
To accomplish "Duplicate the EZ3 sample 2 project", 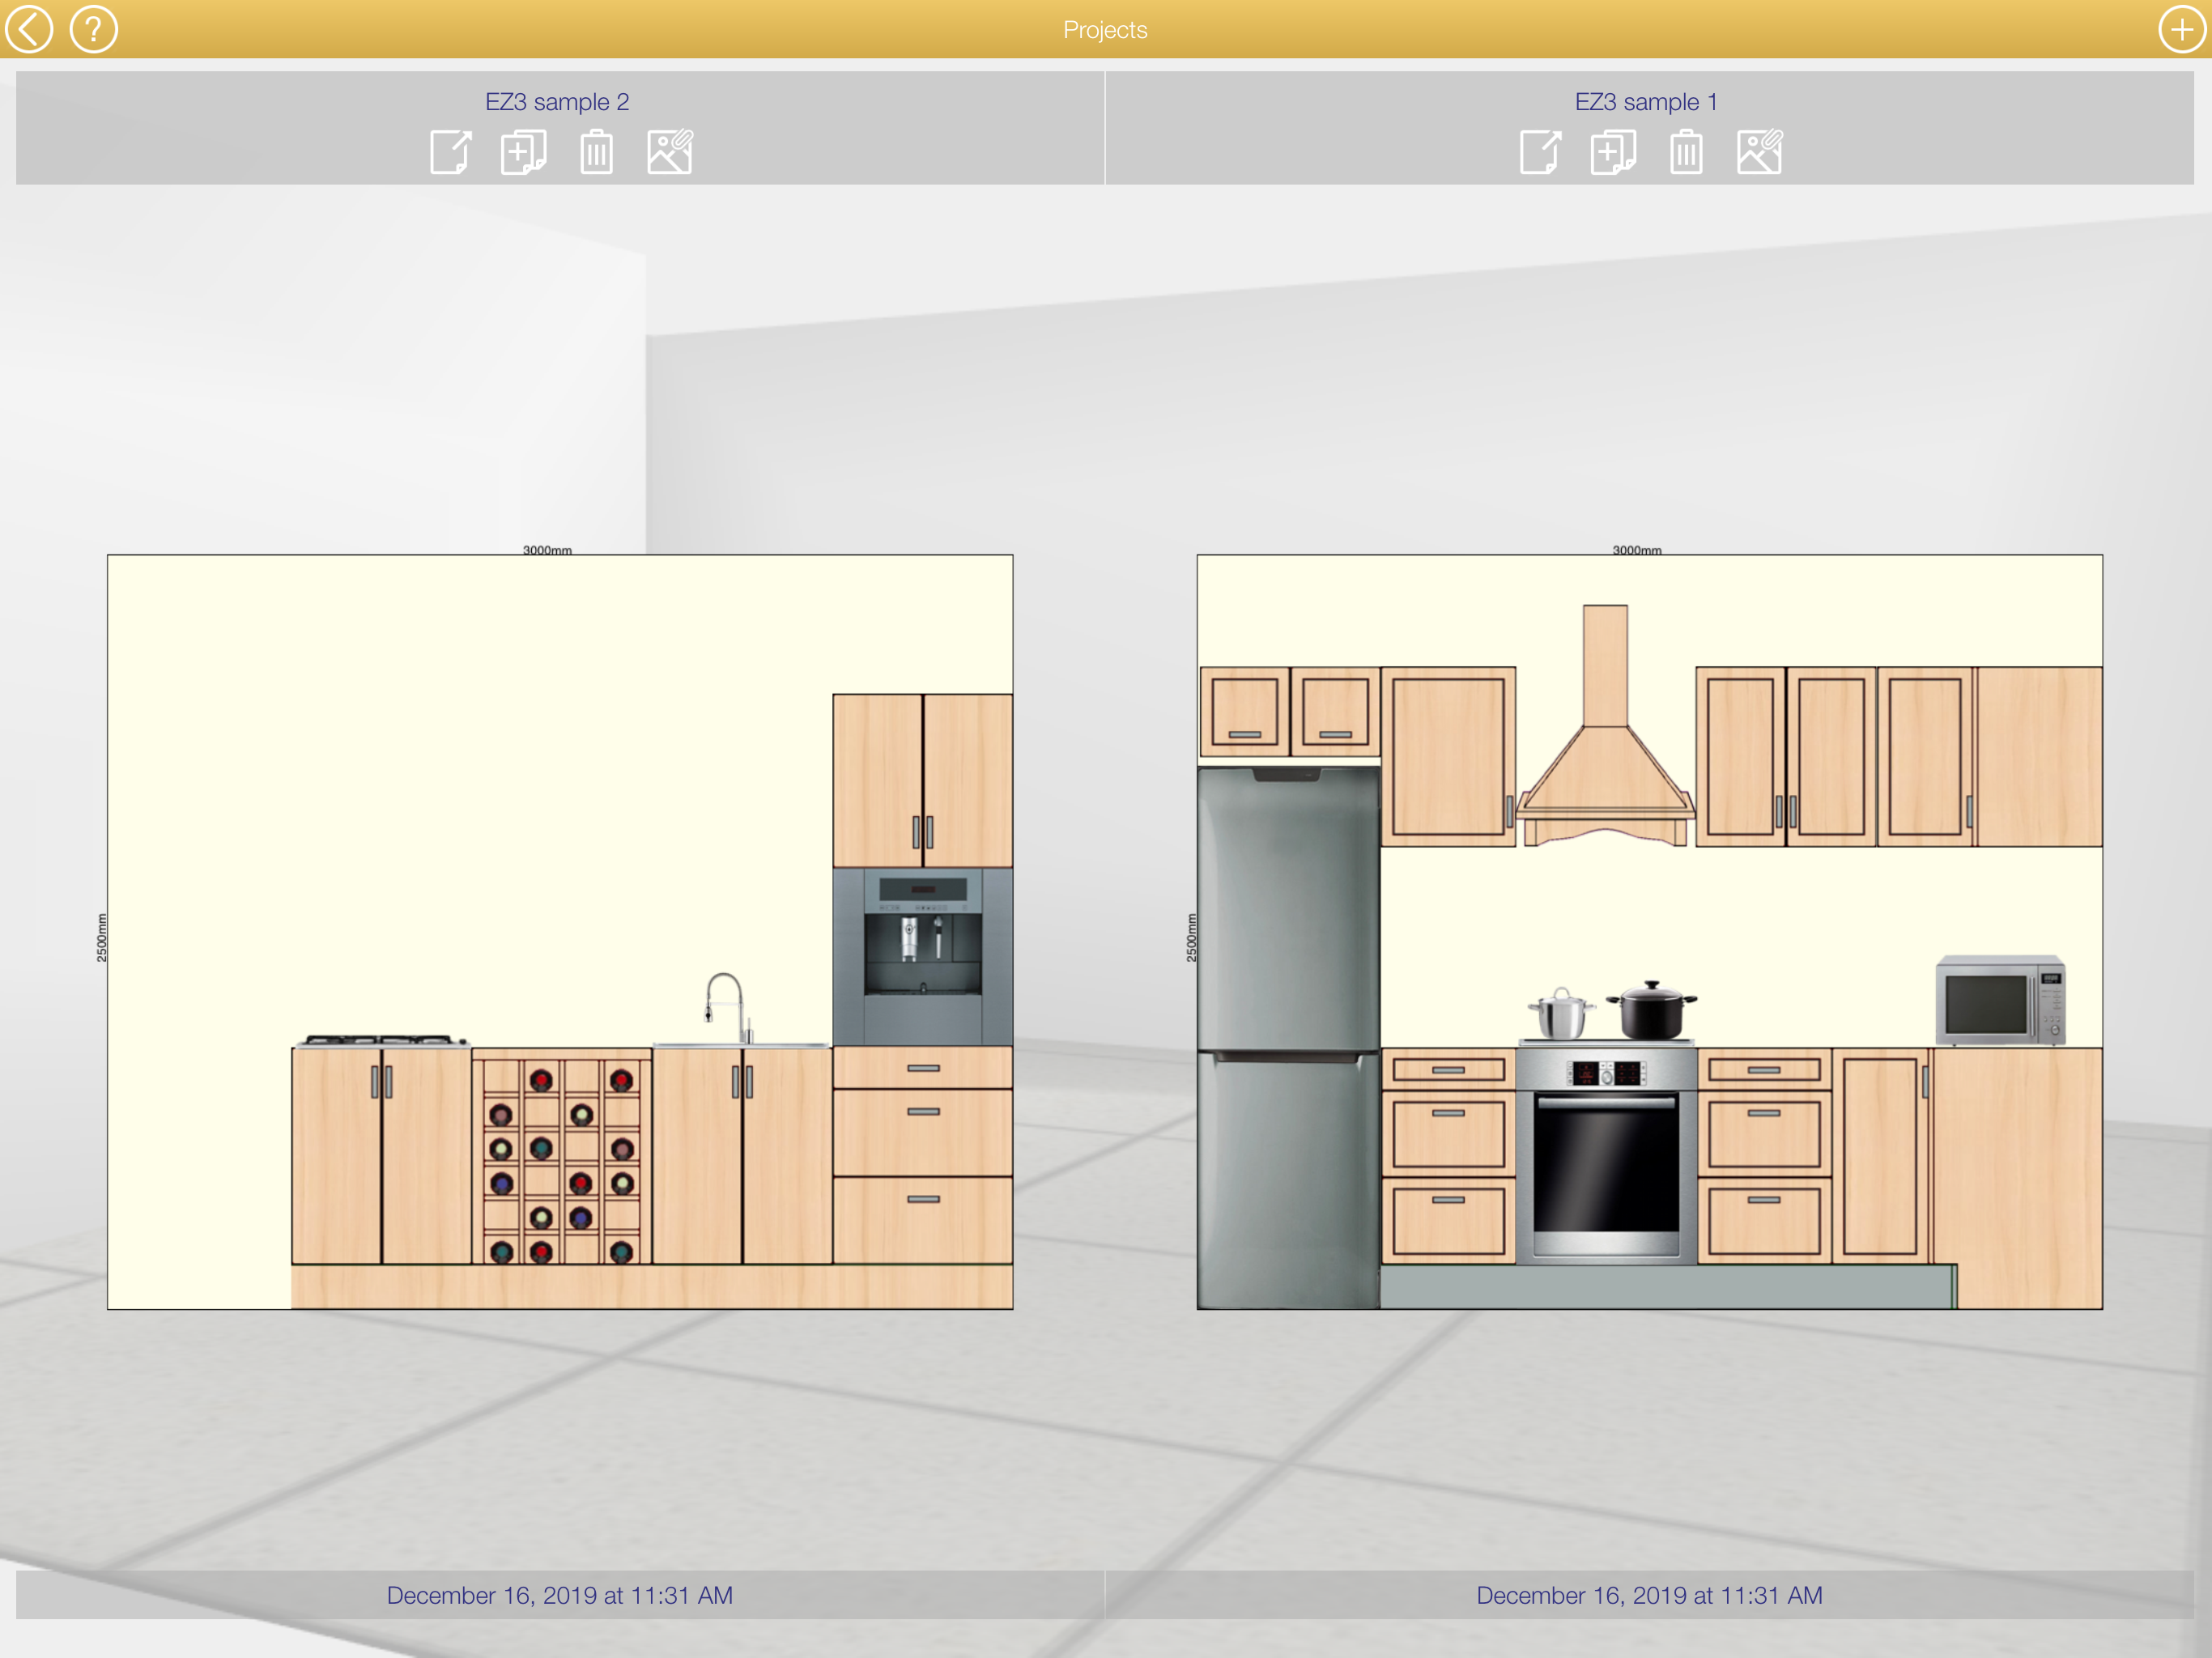I will coord(523,153).
